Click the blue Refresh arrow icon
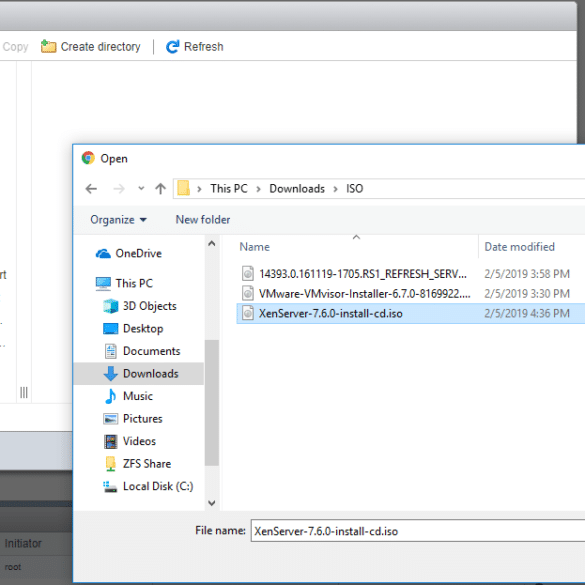This screenshot has width=585, height=585. (x=172, y=47)
